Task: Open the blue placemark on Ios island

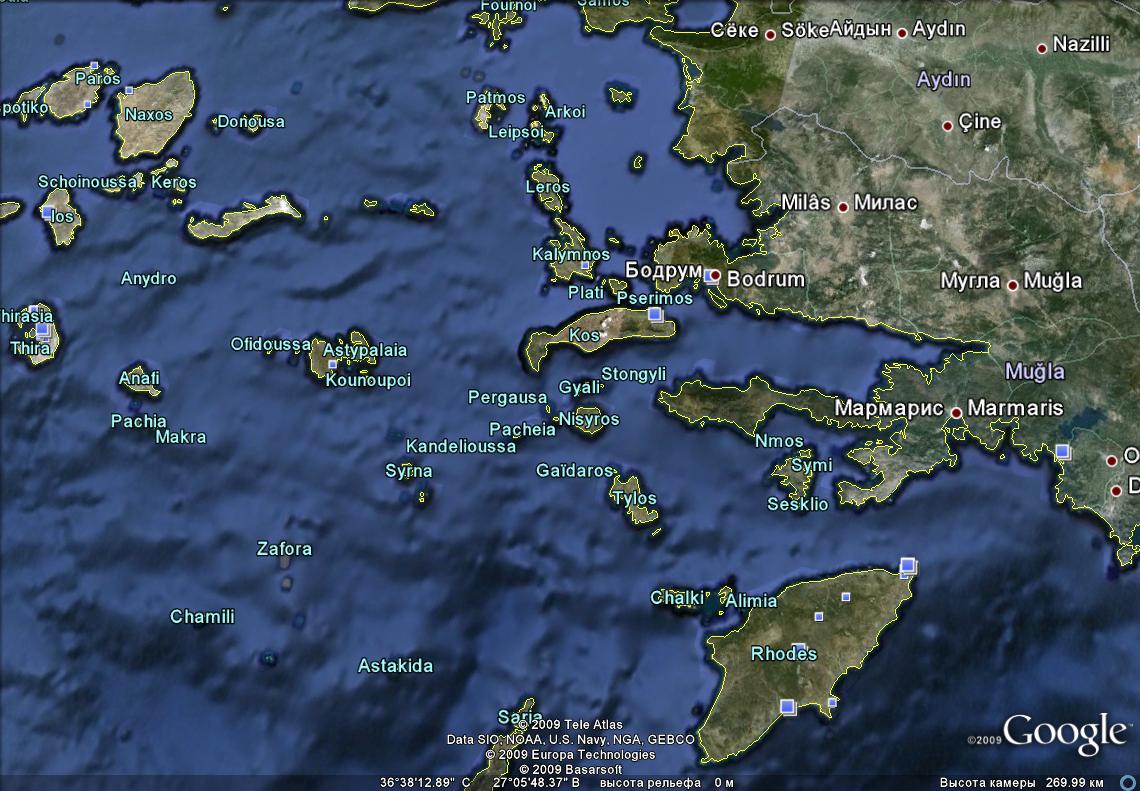Action: [47, 213]
